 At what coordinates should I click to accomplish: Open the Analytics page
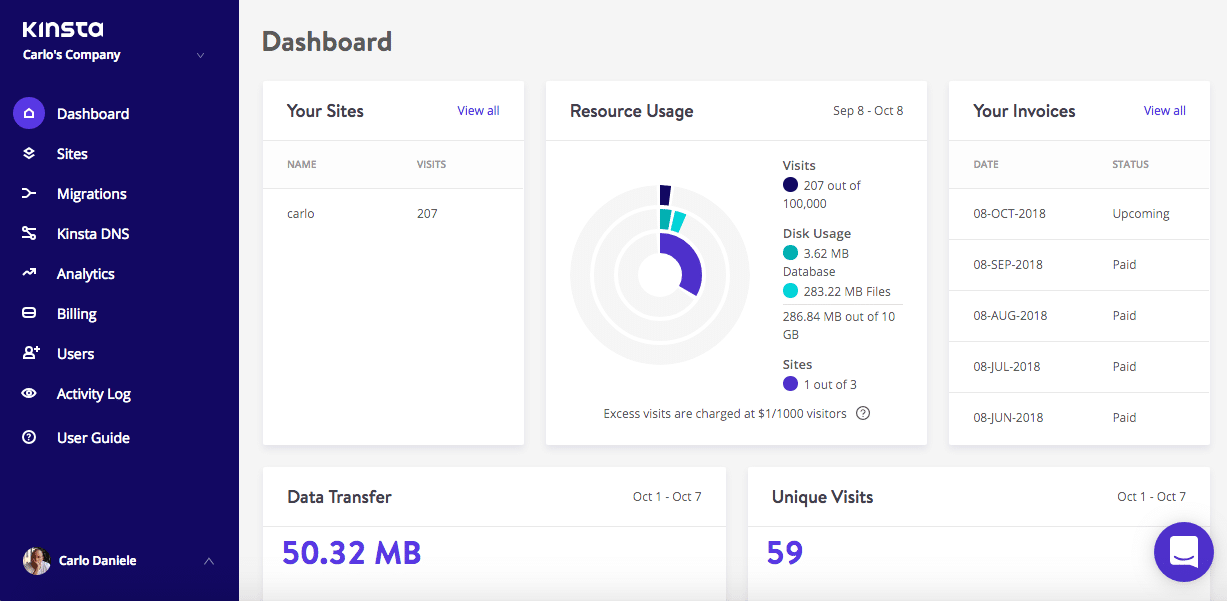85,273
